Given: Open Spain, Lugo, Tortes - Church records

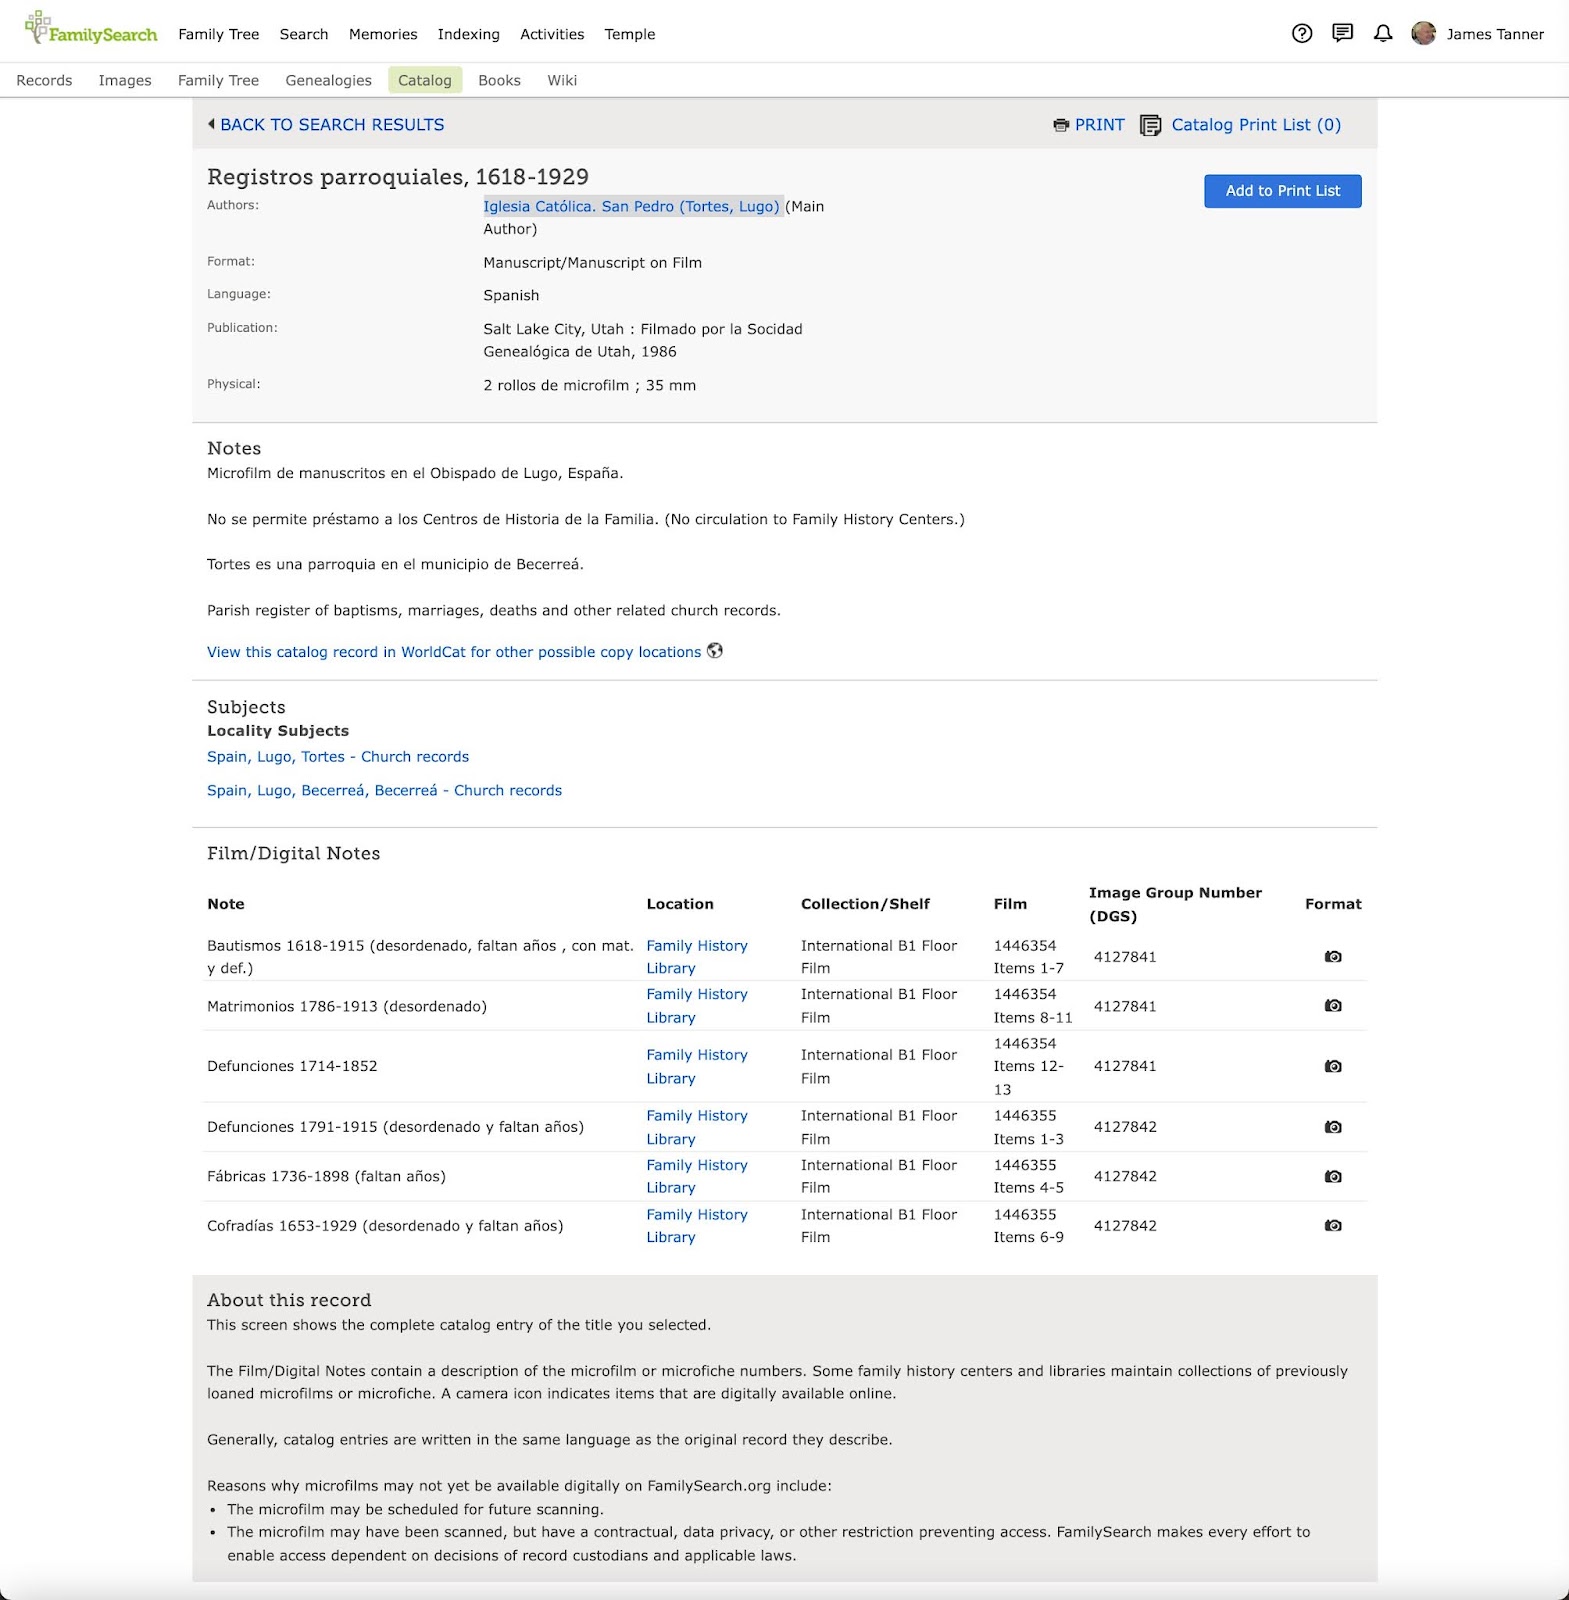Looking at the screenshot, I should (x=338, y=757).
